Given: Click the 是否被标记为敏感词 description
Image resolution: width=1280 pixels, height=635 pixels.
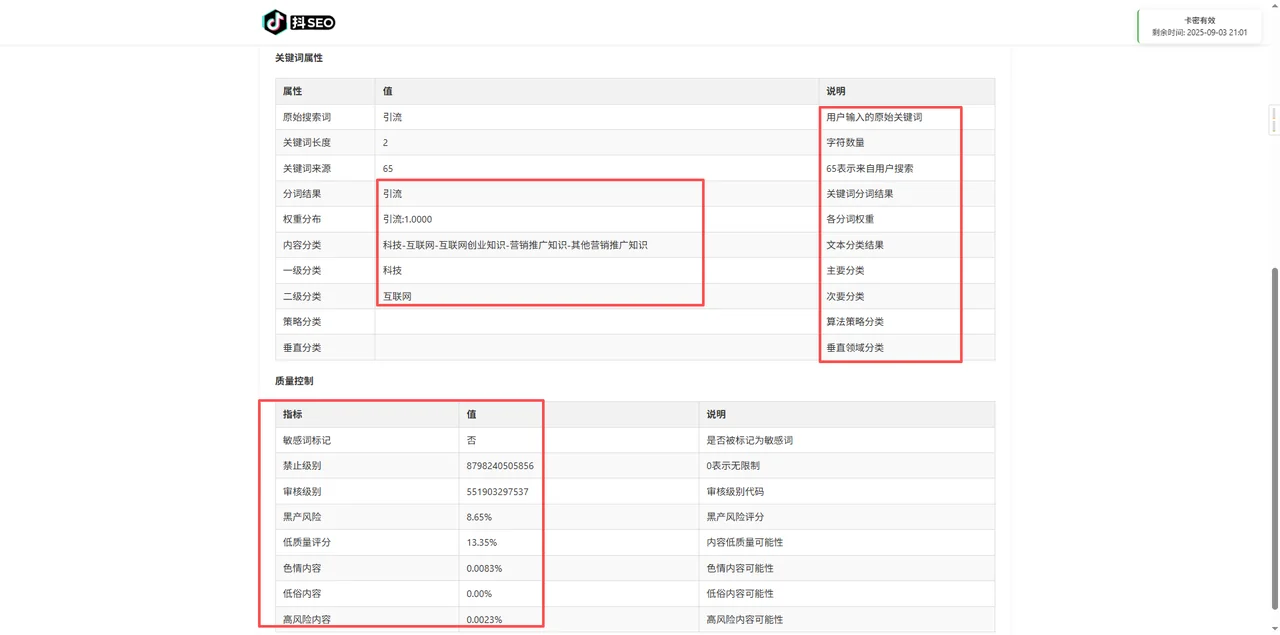Looking at the screenshot, I should click(750, 440).
